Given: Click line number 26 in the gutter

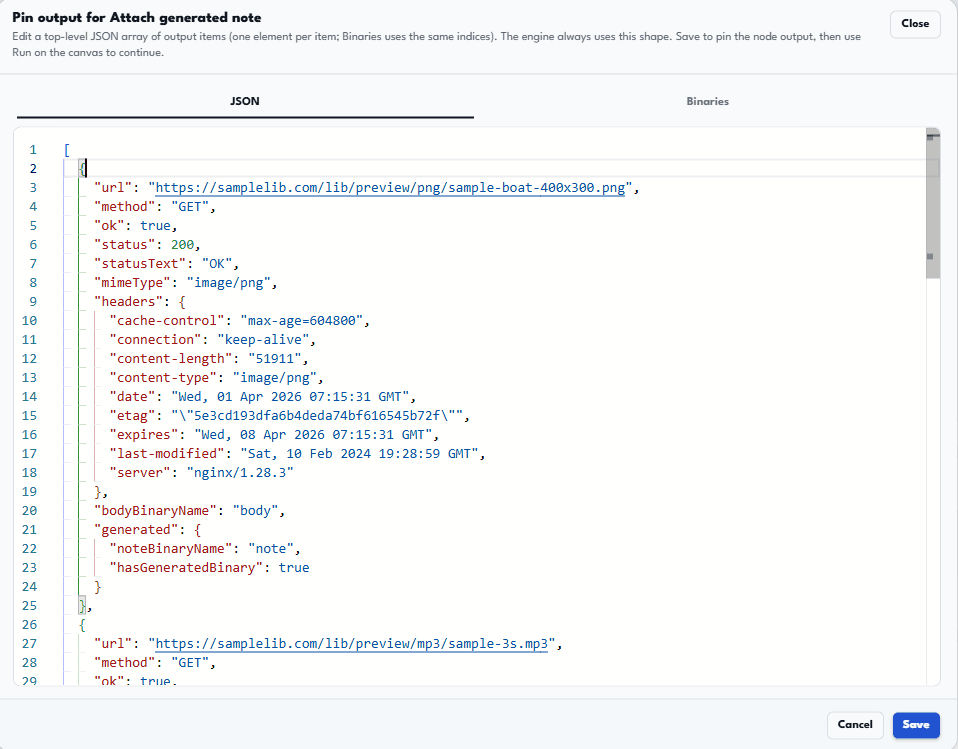Looking at the screenshot, I should coord(29,624).
